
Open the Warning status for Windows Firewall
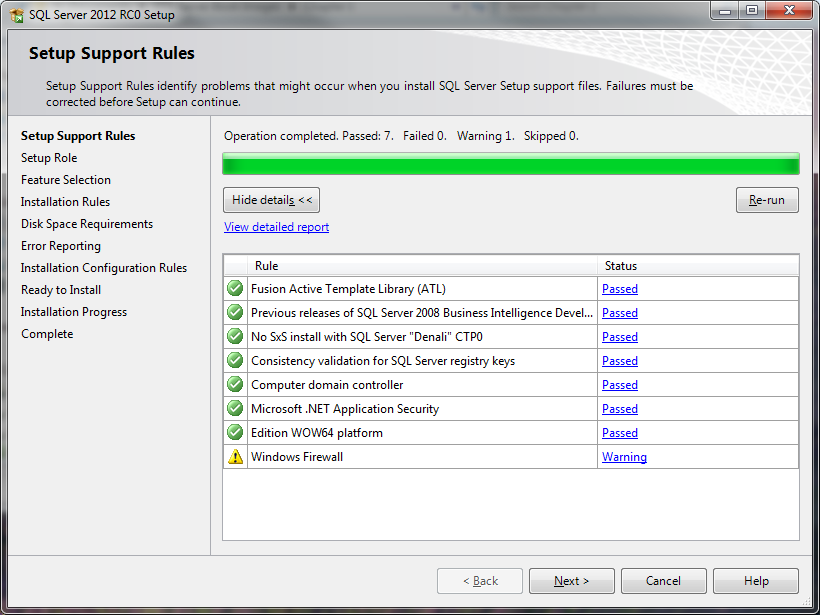coord(624,457)
